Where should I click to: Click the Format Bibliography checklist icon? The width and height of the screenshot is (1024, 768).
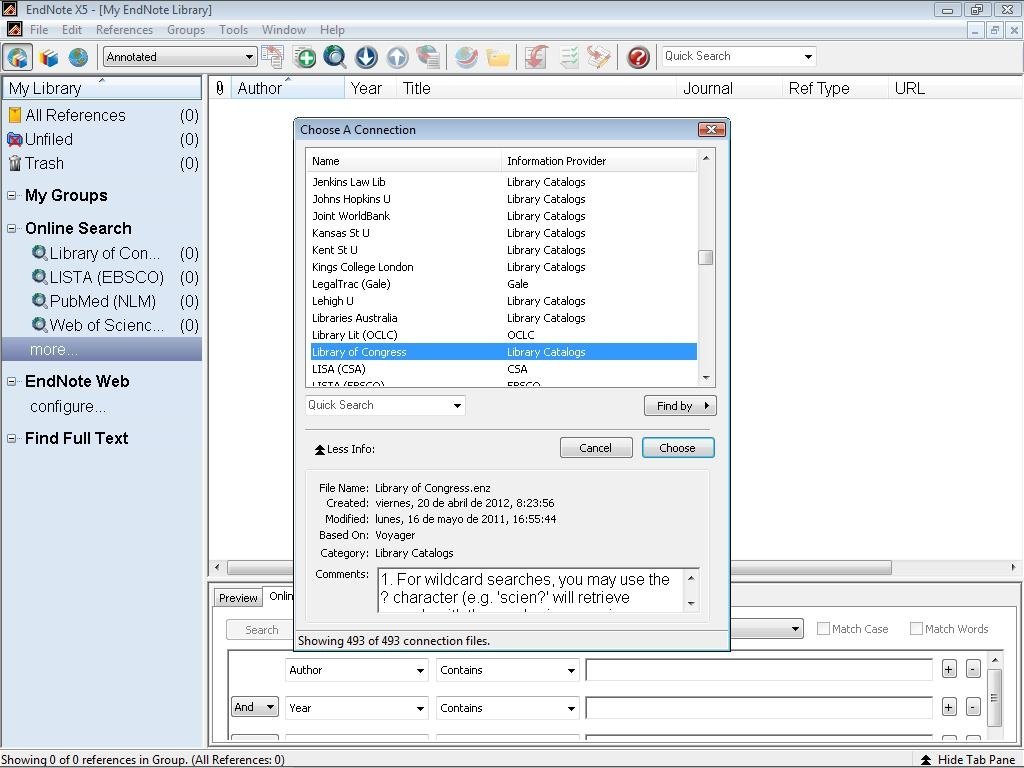point(568,57)
